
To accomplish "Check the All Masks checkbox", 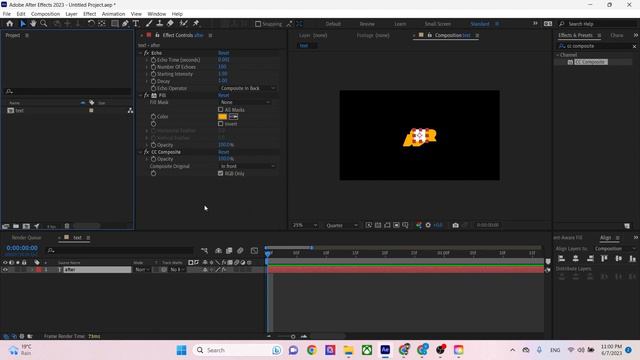I will coord(220,110).
